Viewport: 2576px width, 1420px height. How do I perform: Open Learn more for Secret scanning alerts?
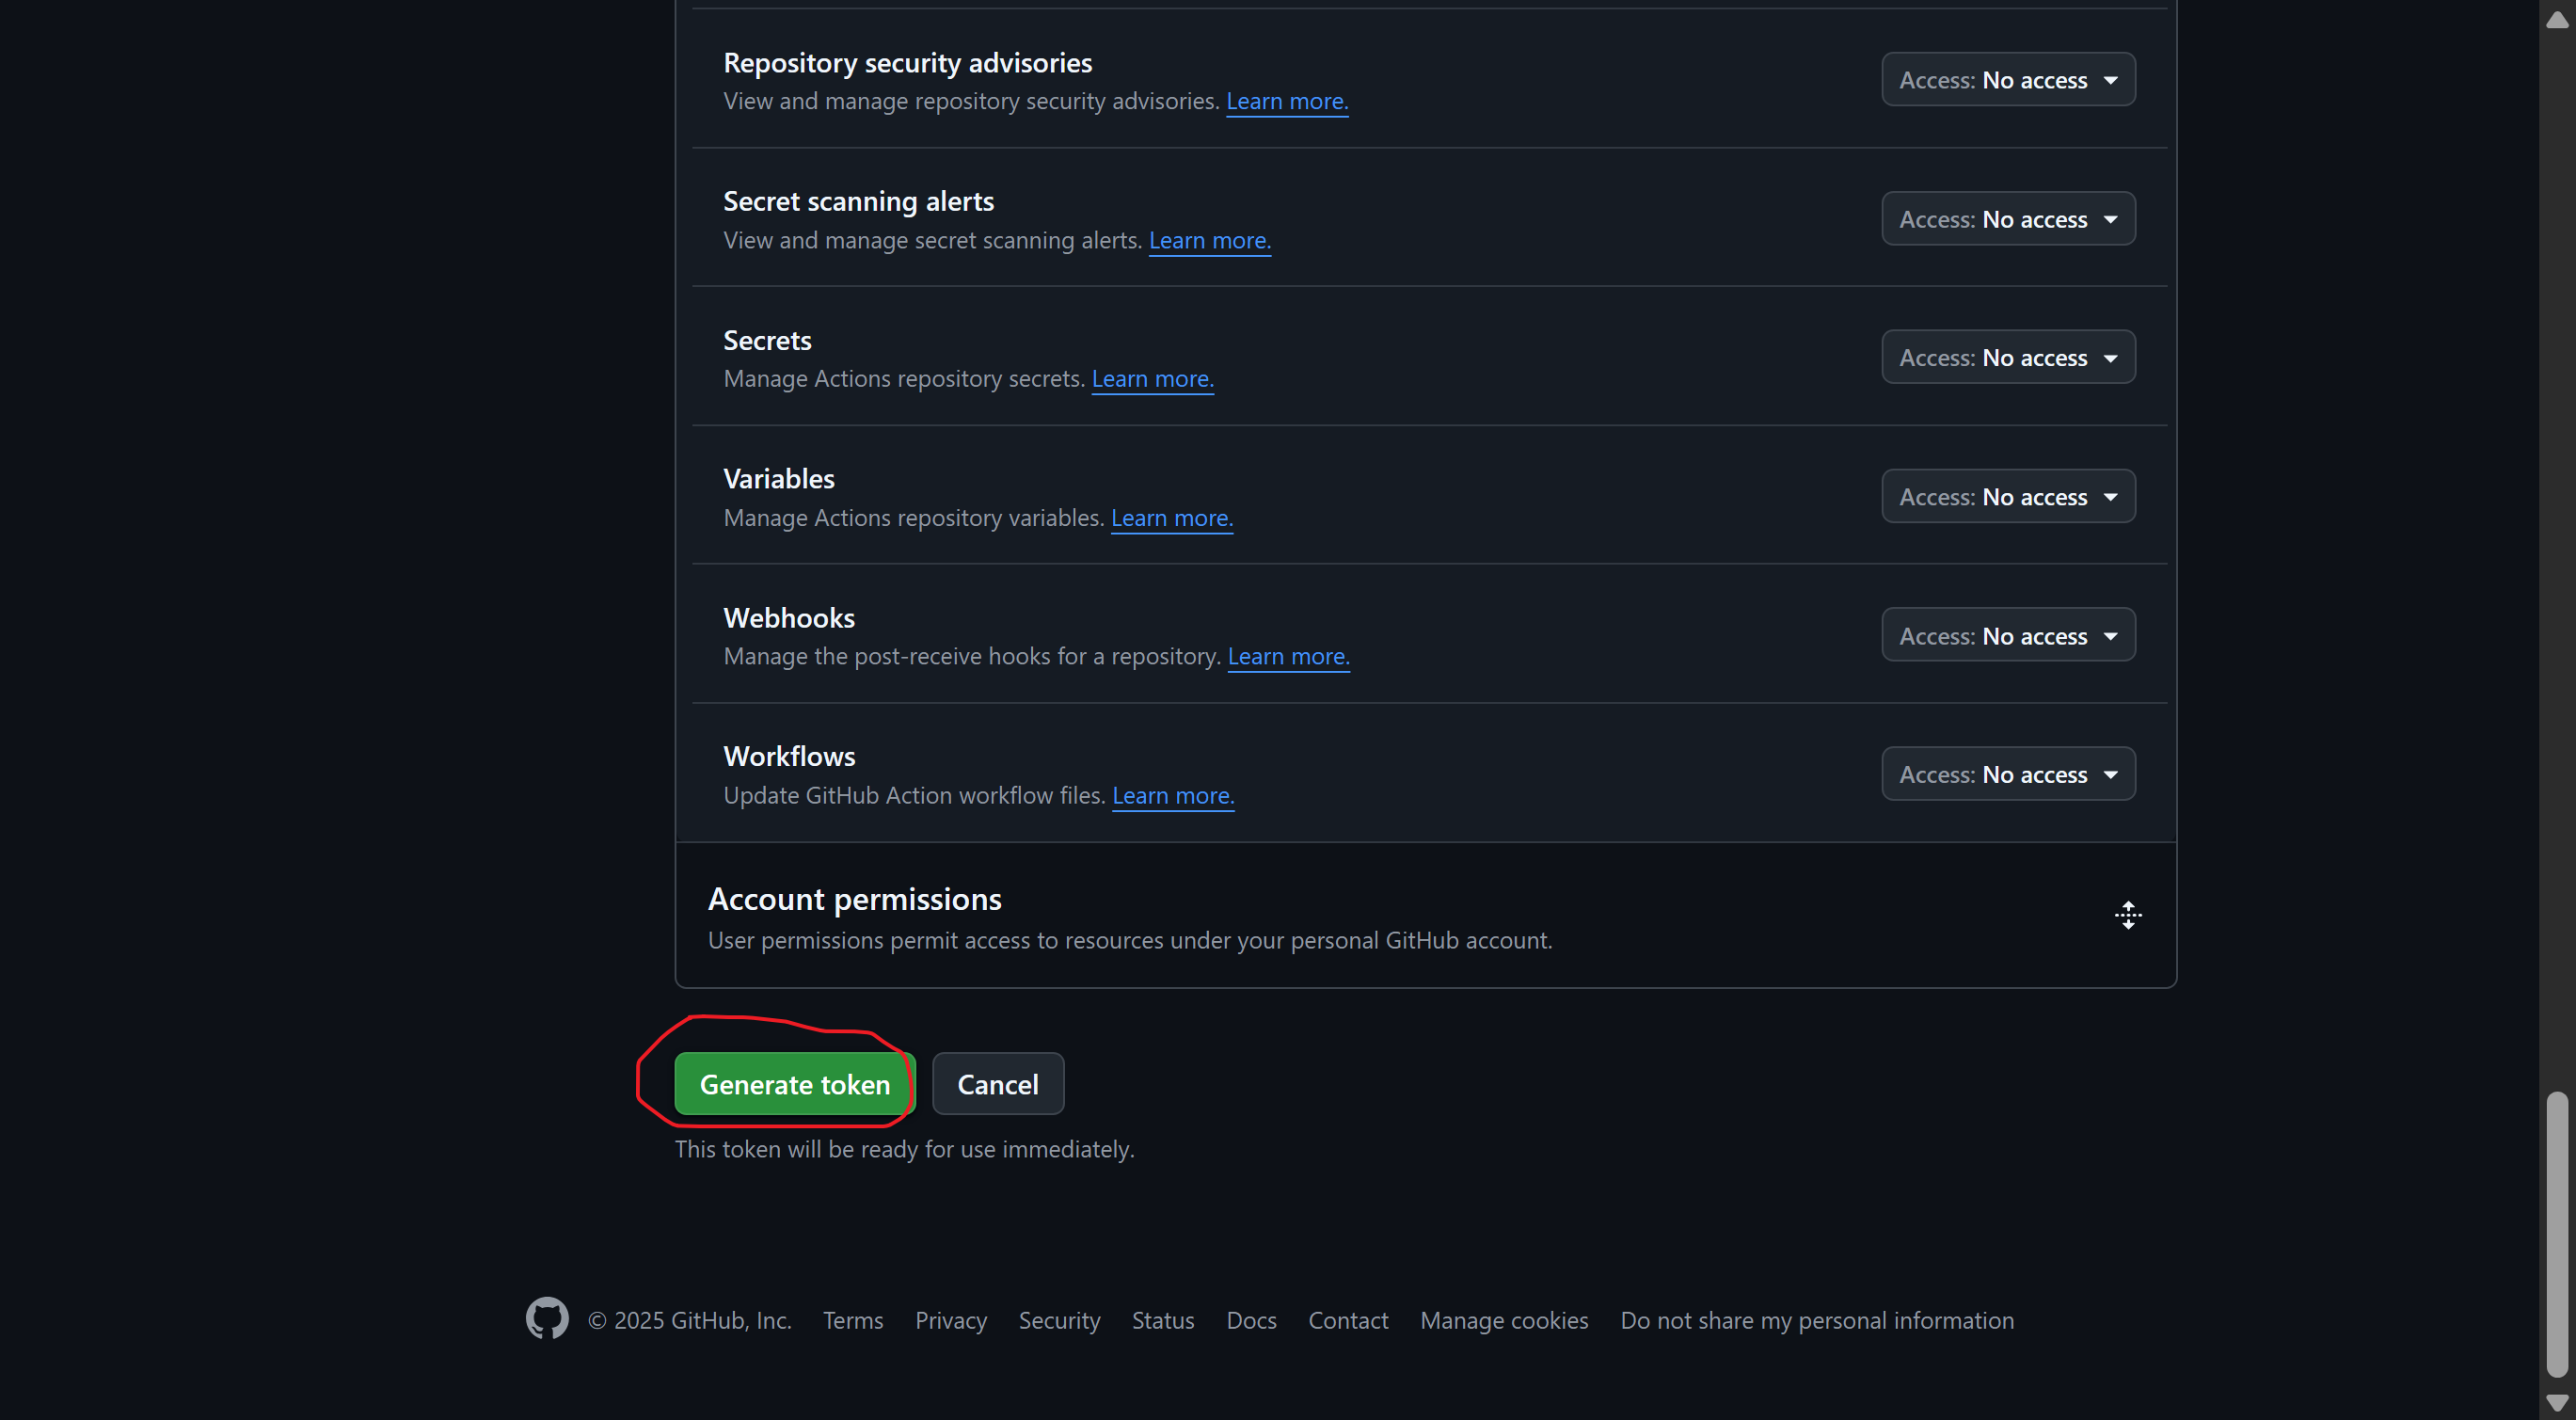click(x=1209, y=241)
